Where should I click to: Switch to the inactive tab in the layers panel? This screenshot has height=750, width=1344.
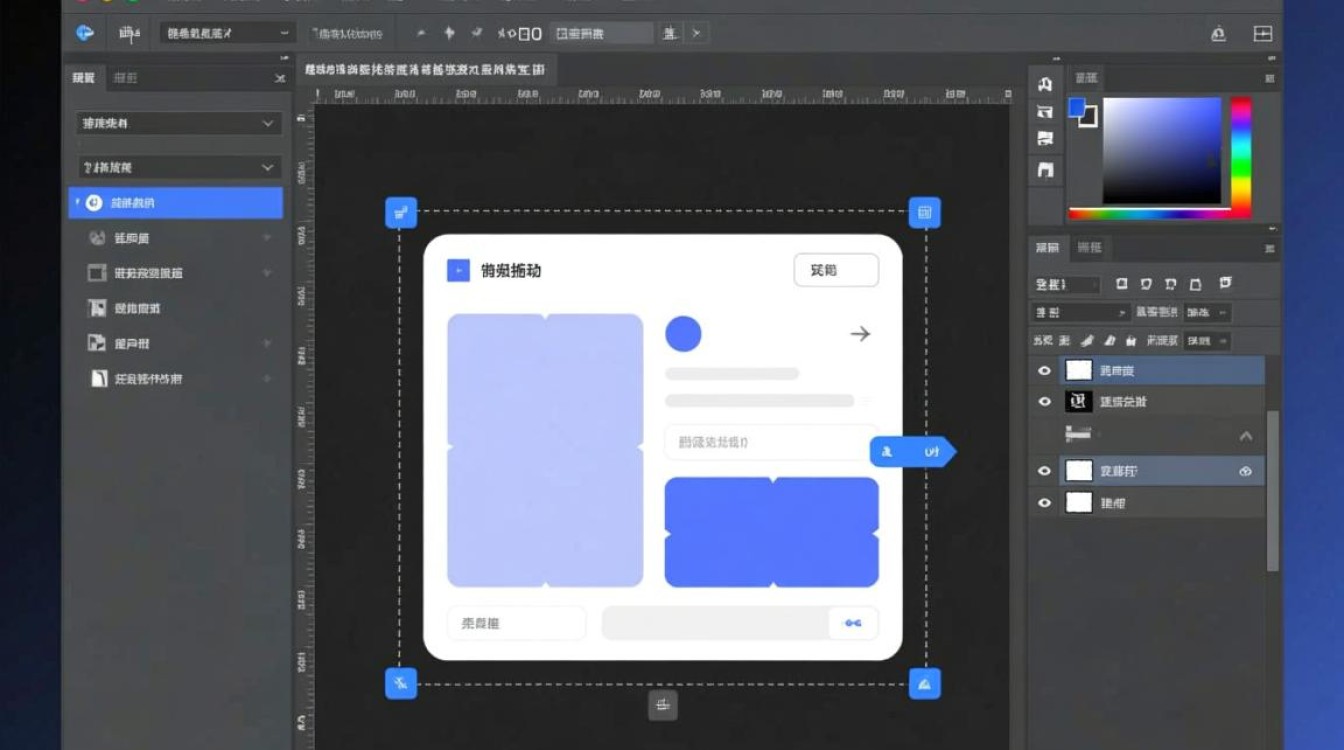tap(1088, 248)
